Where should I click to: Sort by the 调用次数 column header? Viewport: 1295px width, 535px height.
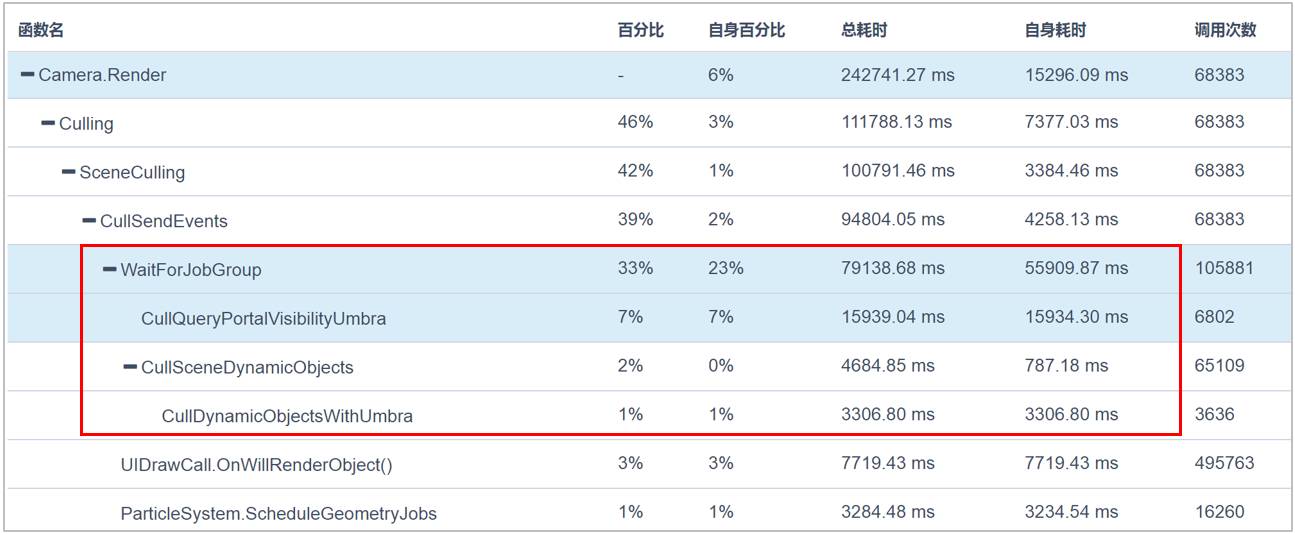tap(1225, 30)
